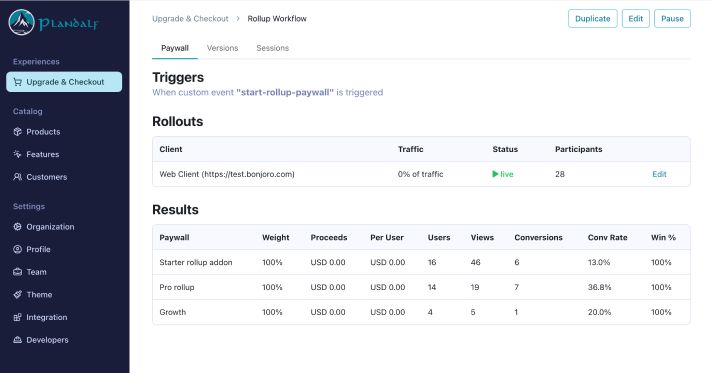The image size is (711, 373).
Task: Click the Duplicate button
Action: [x=593, y=19]
